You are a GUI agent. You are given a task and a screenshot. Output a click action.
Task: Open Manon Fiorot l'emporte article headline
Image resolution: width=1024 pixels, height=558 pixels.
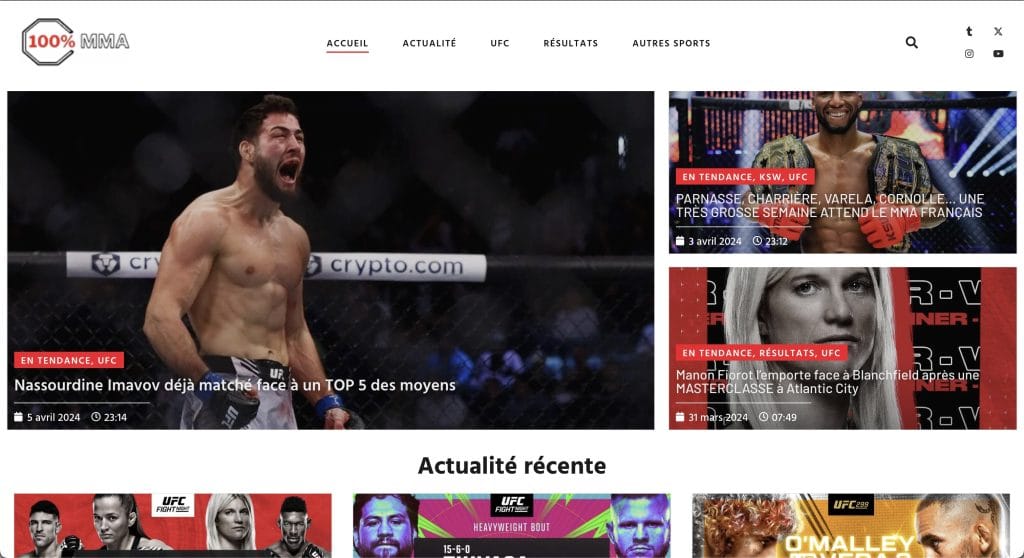pyautogui.click(x=827, y=382)
